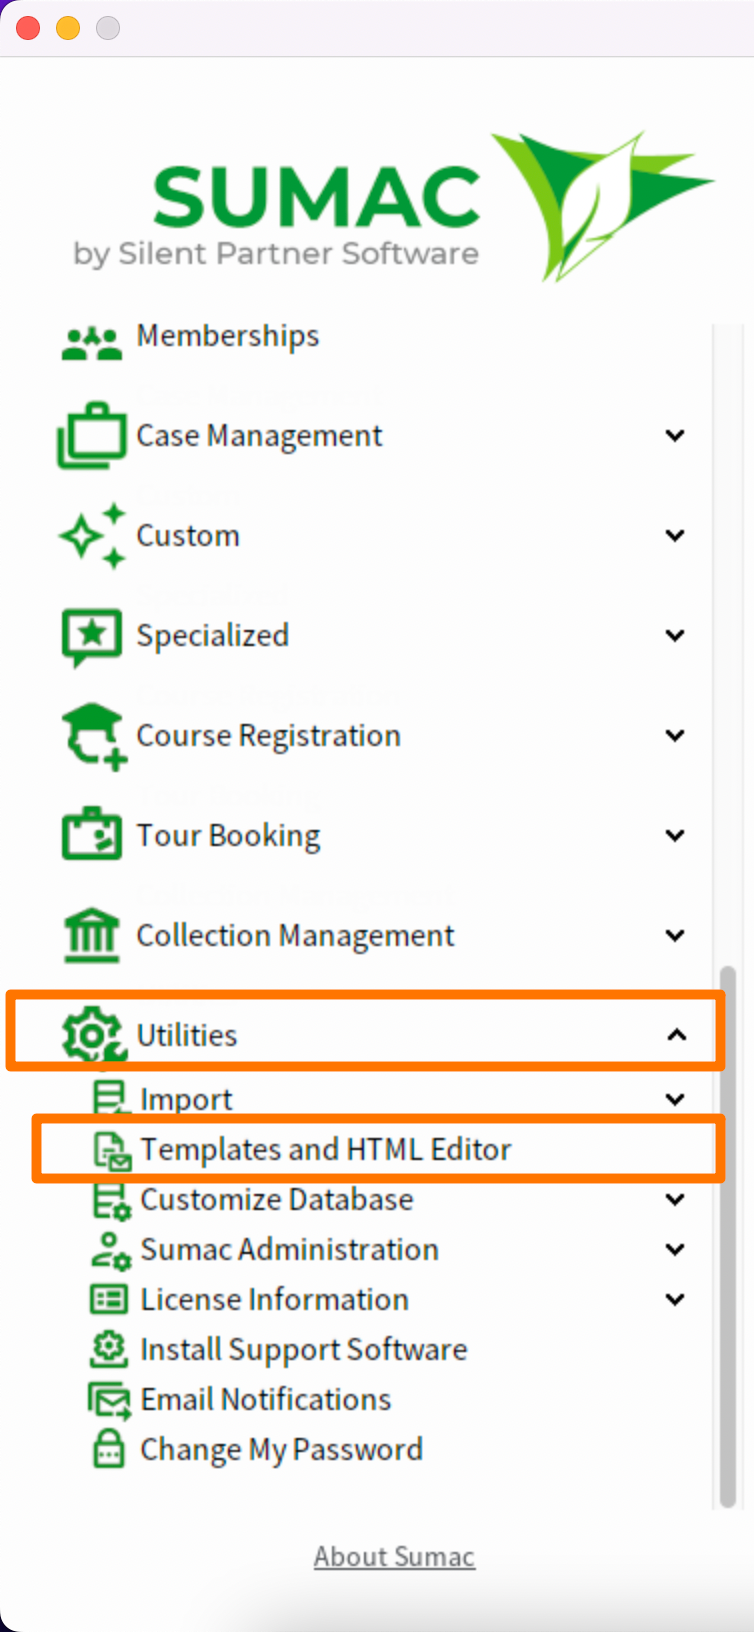This screenshot has width=754, height=1632.
Task: Expand the License Information chevron
Action: coord(676,1299)
